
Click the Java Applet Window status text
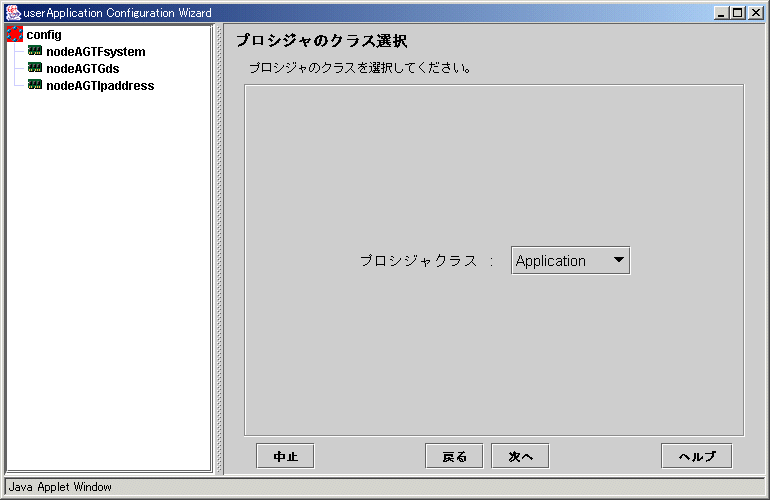[60, 487]
